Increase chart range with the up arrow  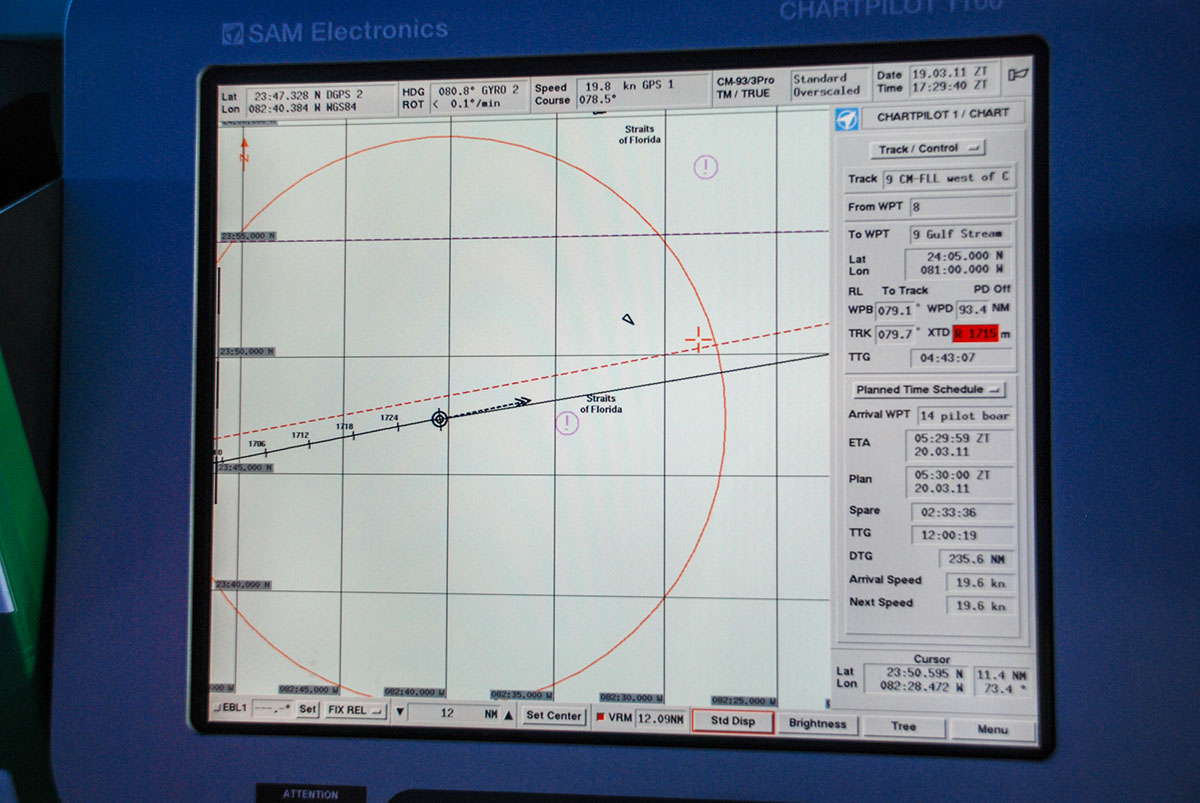508,715
